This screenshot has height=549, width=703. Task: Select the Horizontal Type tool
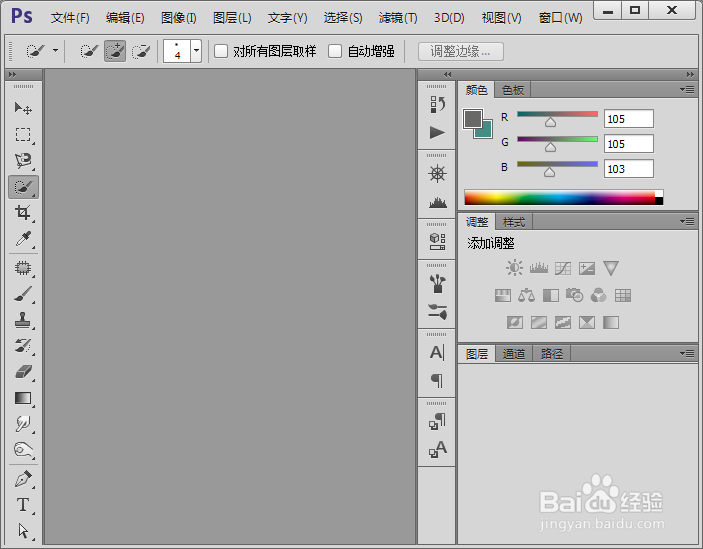point(23,505)
